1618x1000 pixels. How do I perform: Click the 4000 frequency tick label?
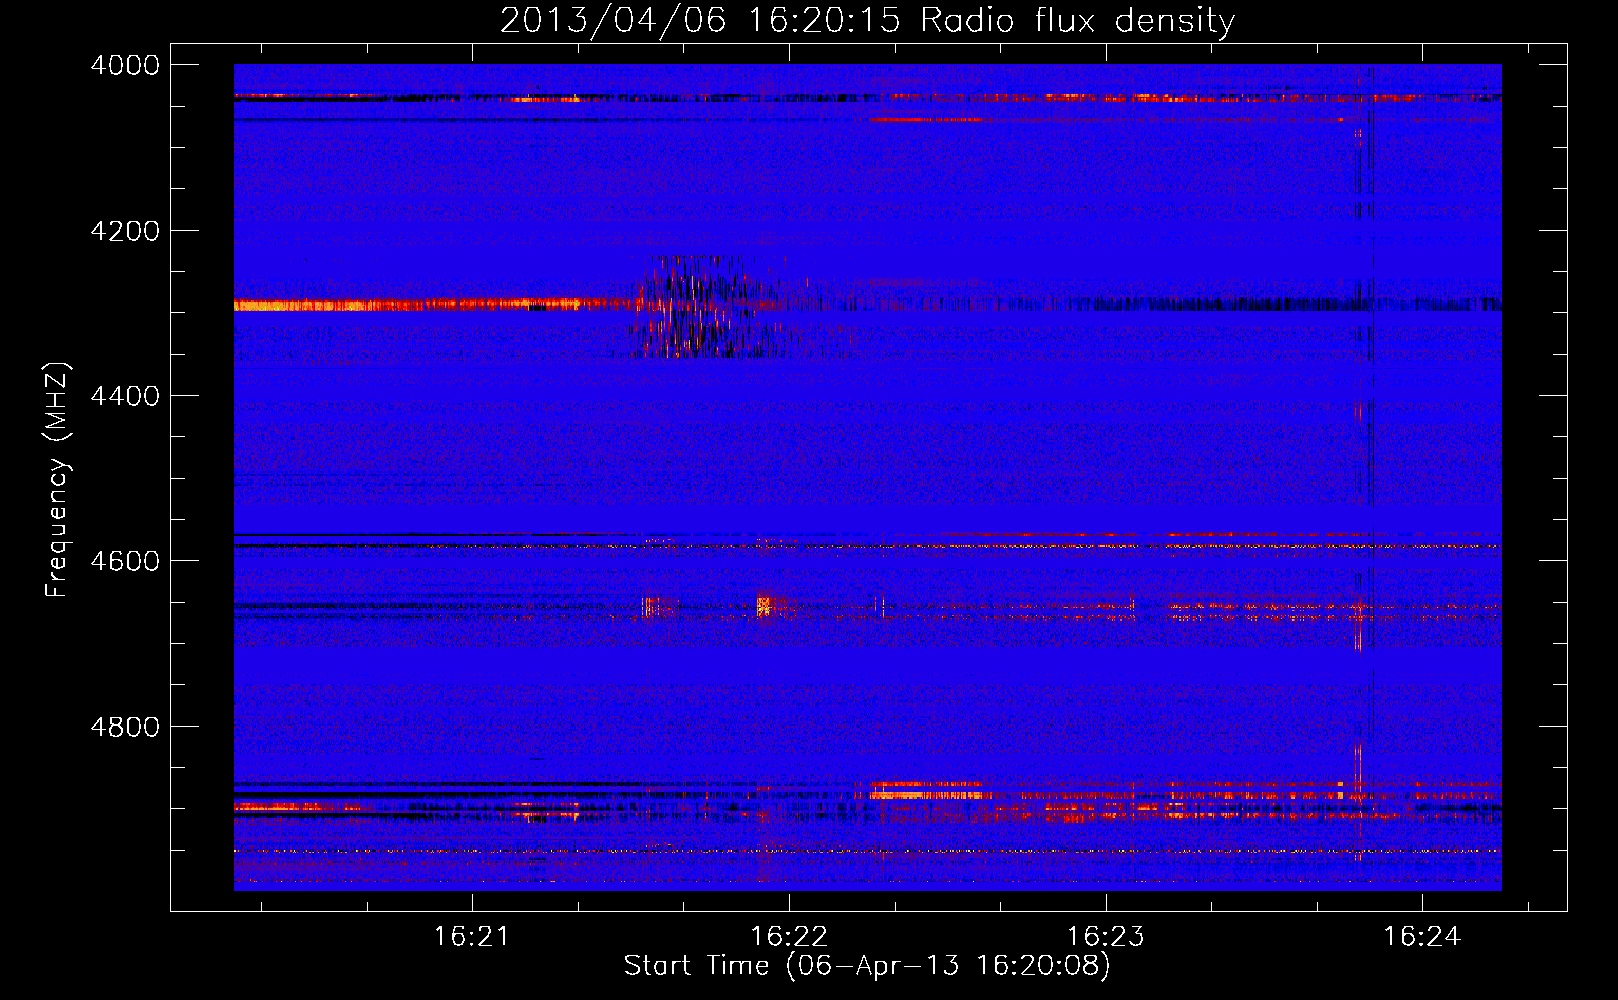pyautogui.click(x=125, y=65)
